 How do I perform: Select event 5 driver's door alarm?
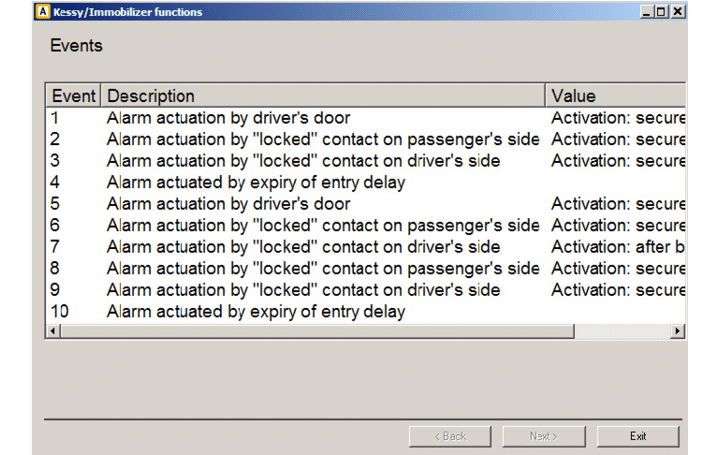tap(228, 204)
